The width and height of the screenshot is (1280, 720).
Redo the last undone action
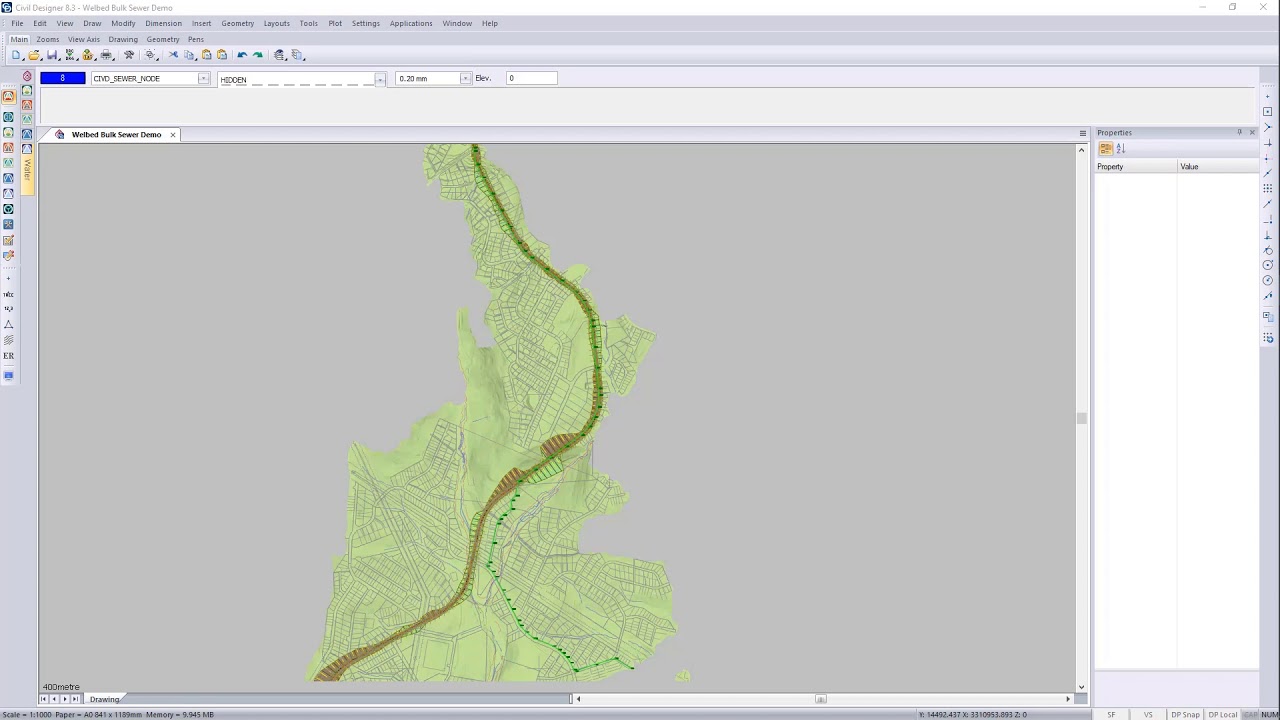tap(258, 55)
